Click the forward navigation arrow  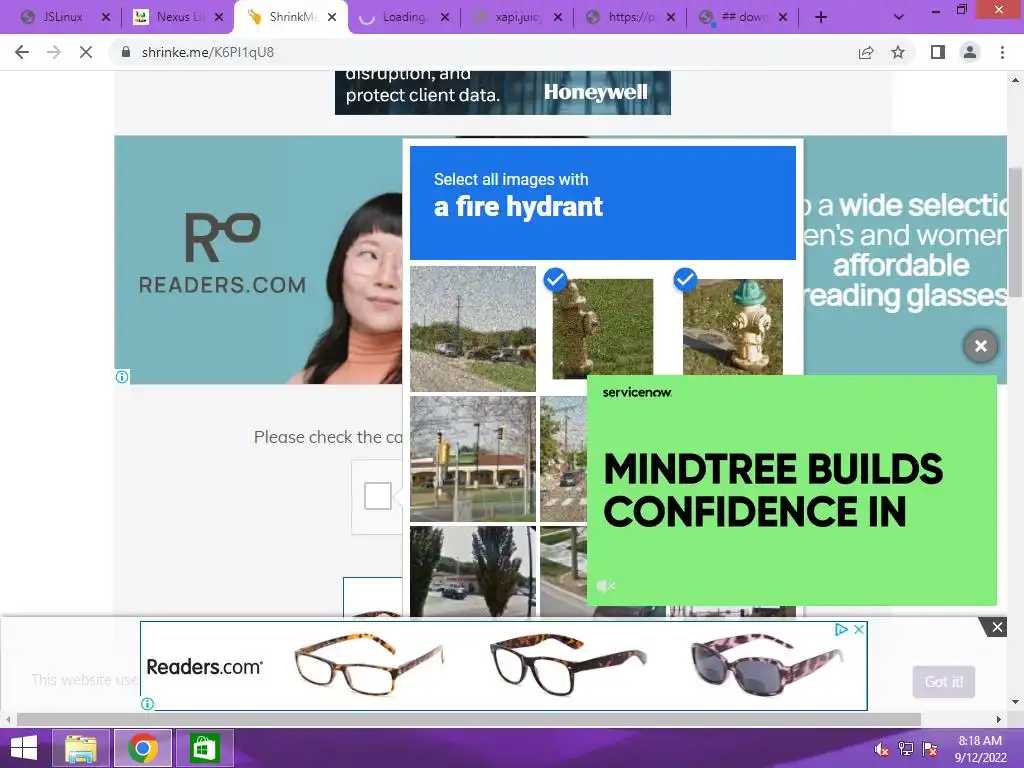tap(54, 52)
